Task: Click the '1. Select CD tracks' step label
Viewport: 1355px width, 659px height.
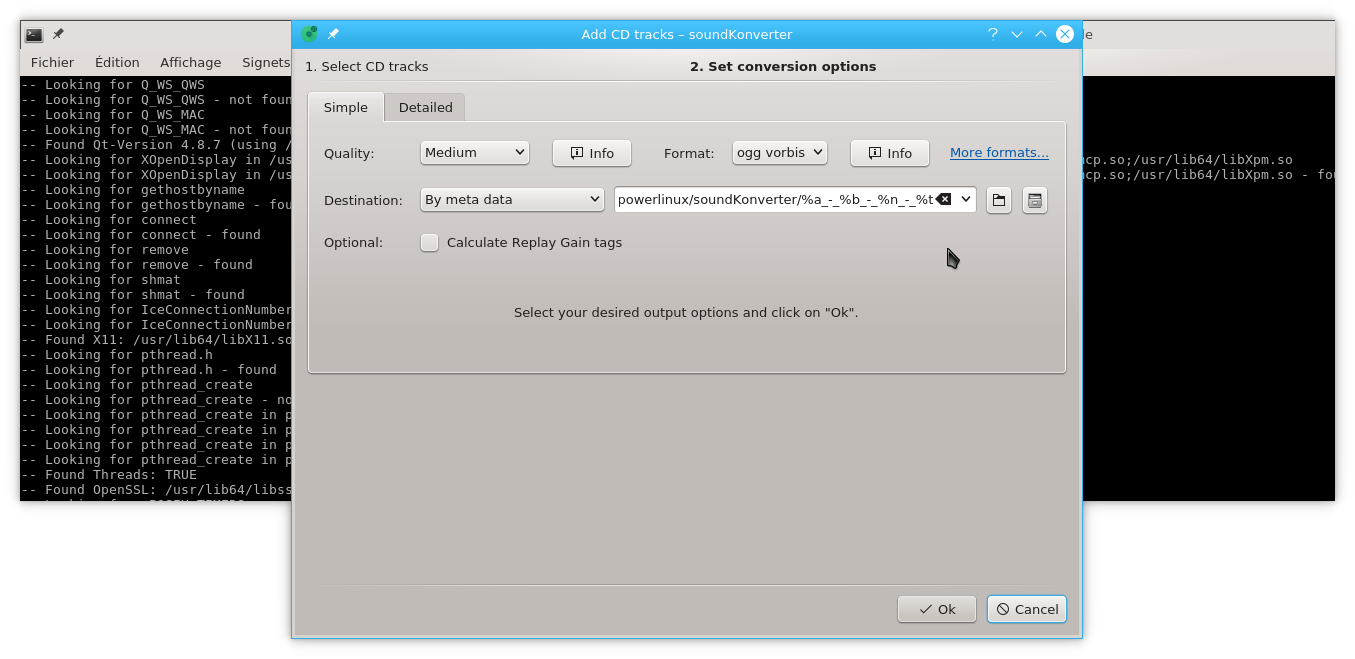Action: coord(367,67)
